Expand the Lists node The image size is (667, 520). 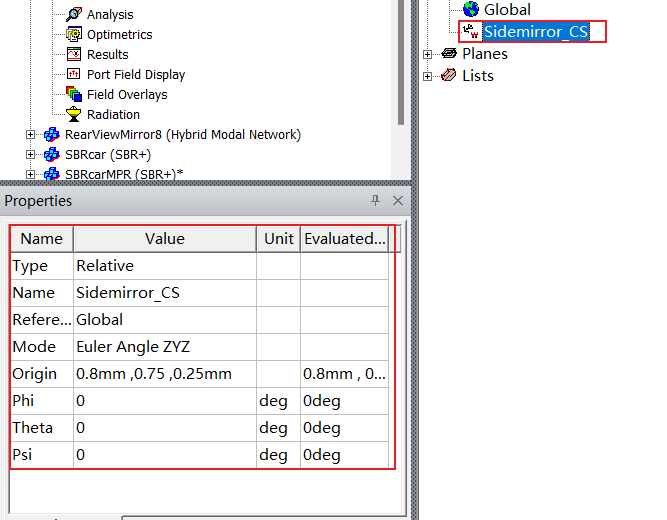click(428, 76)
